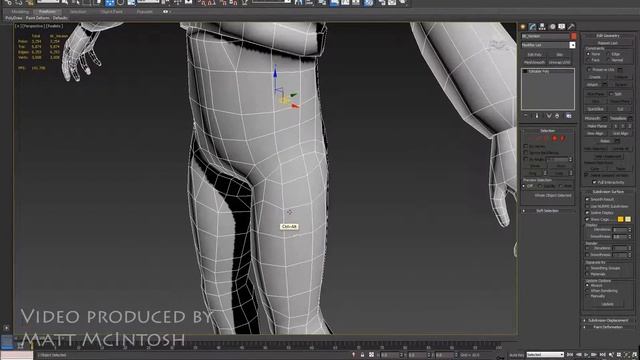Select Polygon sub-object level icon
Screen dimensions: 640x360
(555, 138)
